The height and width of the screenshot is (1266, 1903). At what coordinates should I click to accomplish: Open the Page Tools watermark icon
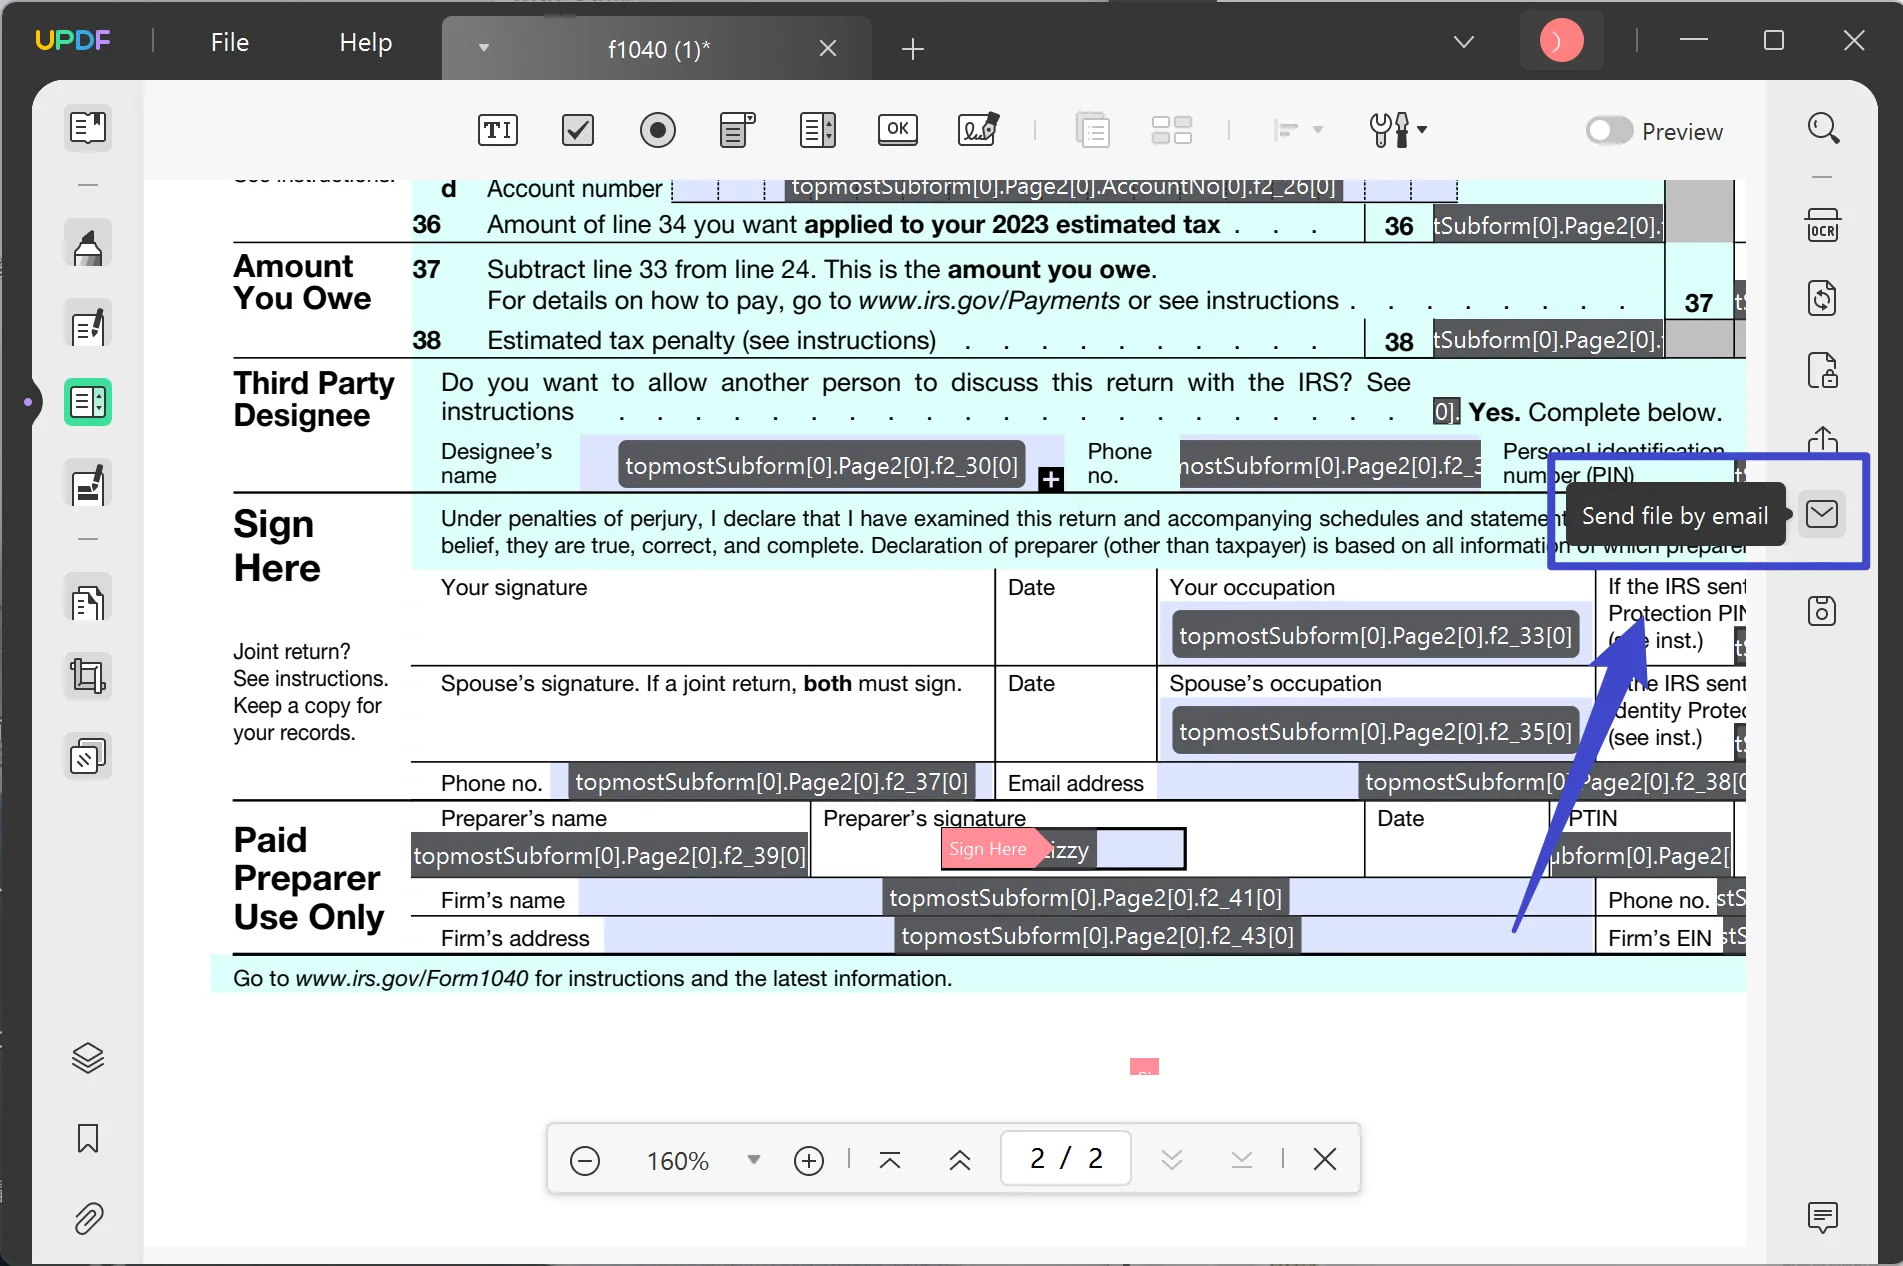click(88, 757)
